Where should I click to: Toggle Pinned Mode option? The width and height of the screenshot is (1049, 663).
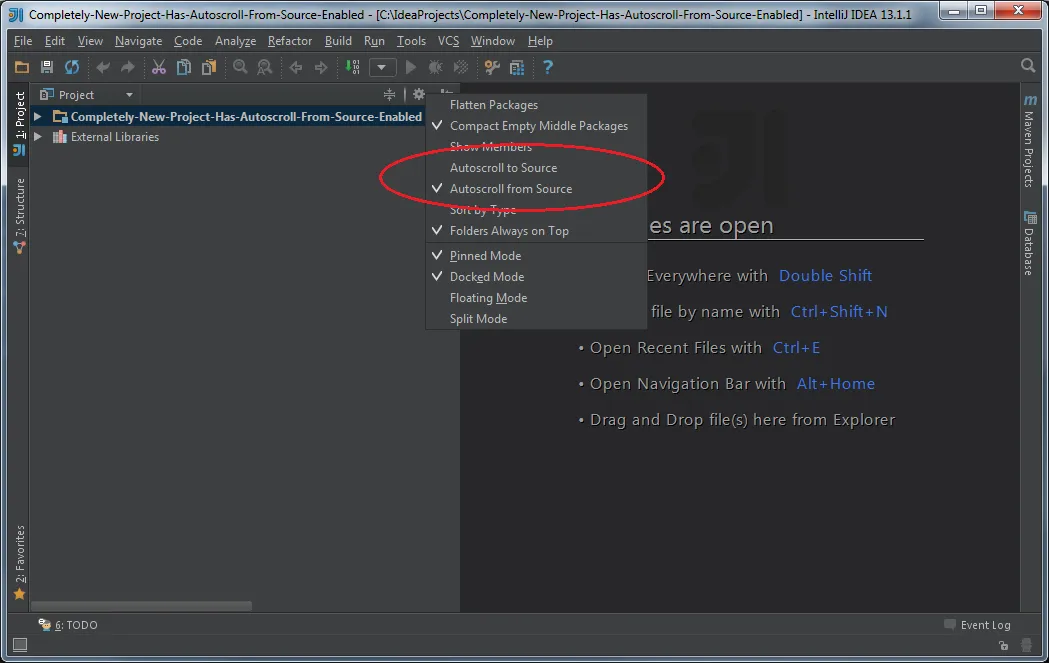pyautogui.click(x=536, y=256)
